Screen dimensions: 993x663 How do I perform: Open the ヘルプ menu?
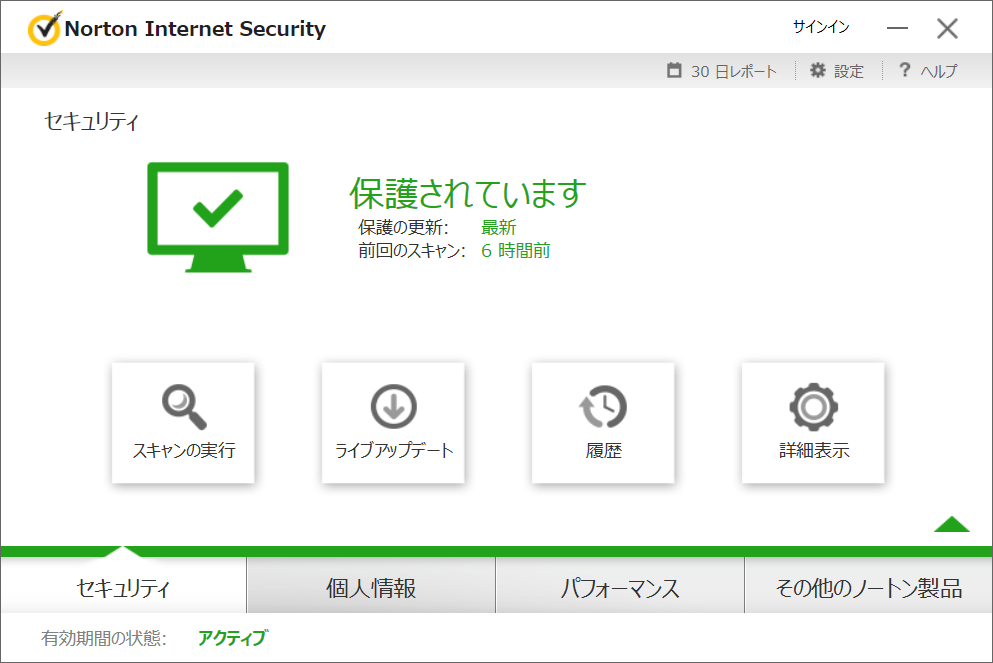(x=938, y=72)
